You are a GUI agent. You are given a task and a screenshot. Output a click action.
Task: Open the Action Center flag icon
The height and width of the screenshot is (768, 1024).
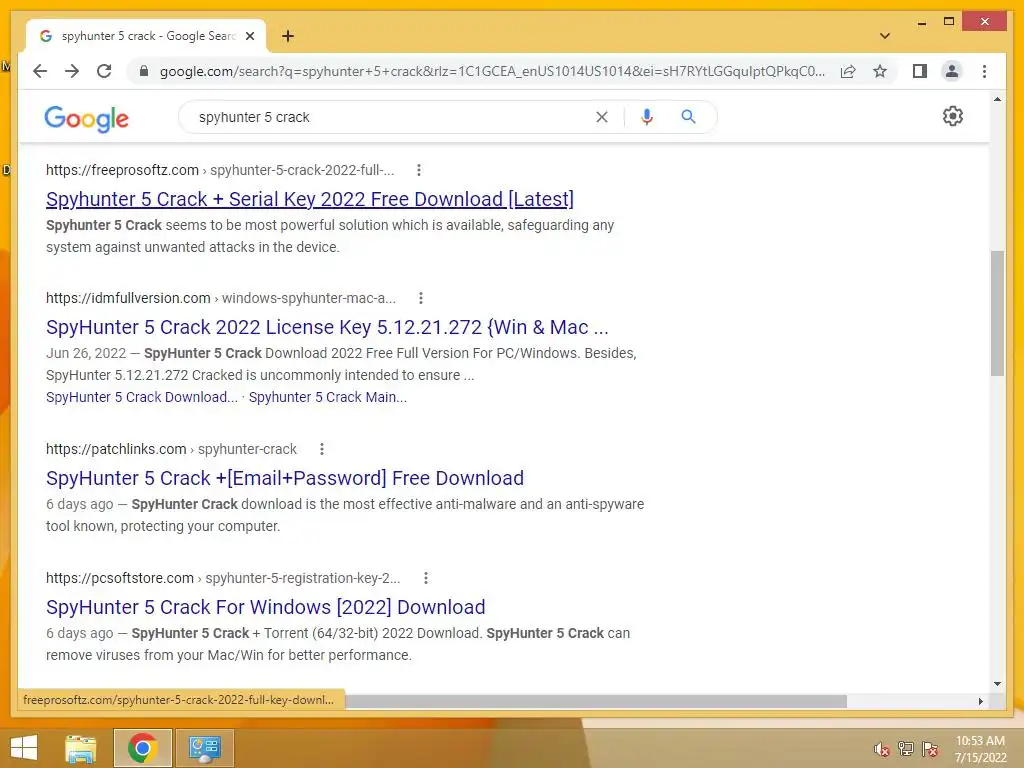[x=929, y=749]
